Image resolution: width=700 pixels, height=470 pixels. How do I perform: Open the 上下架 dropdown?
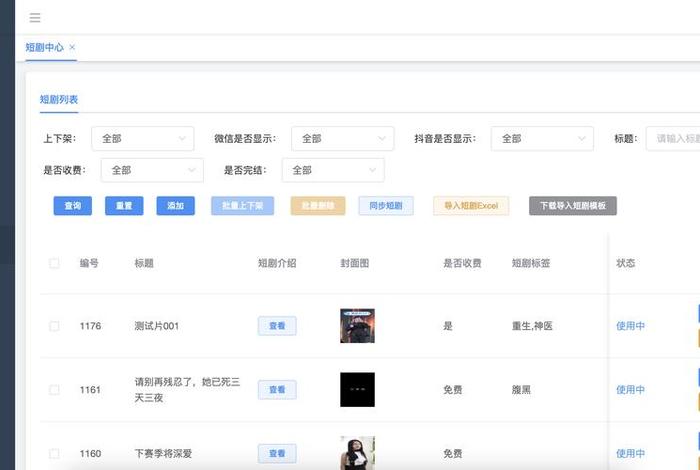point(143,138)
